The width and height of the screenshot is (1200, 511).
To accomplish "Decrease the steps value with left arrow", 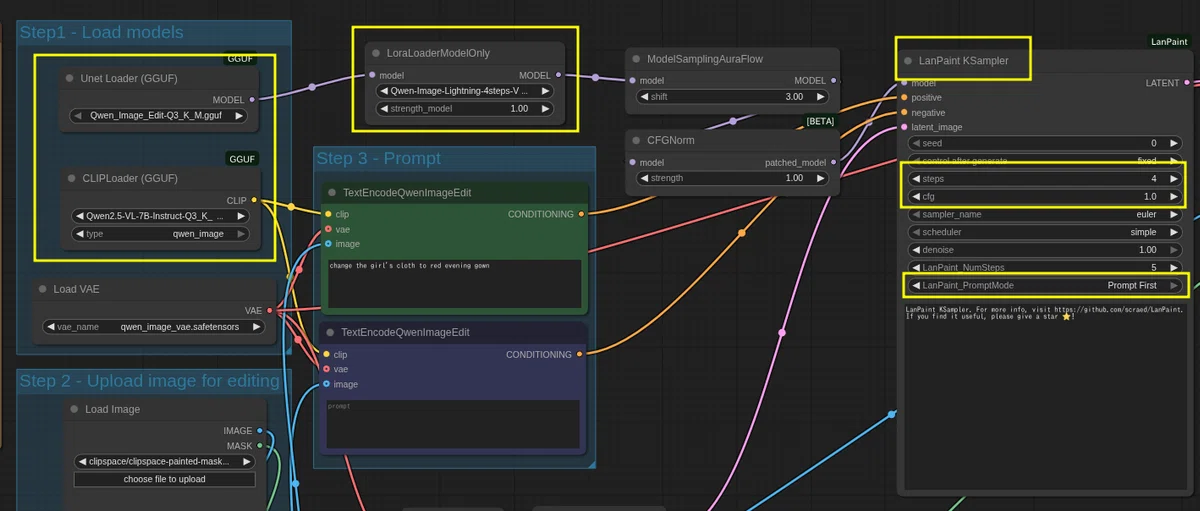I will tap(915, 179).
